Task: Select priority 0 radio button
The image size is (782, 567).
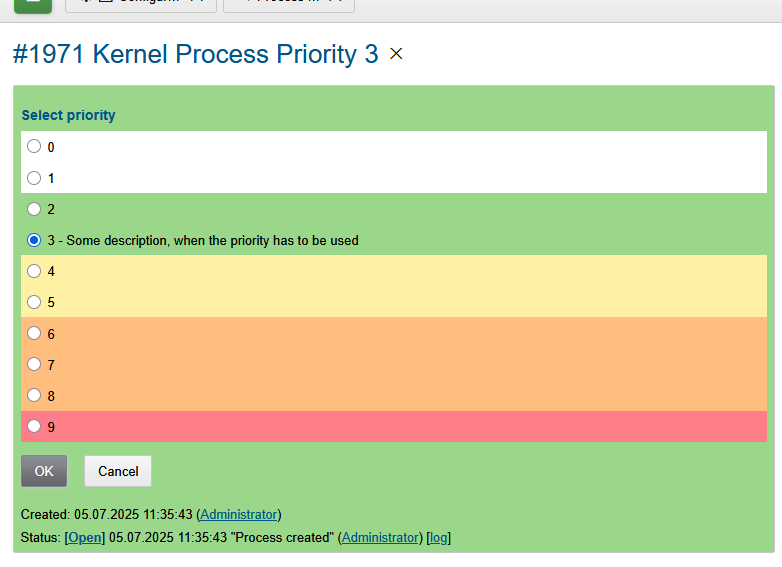Action: [34, 147]
